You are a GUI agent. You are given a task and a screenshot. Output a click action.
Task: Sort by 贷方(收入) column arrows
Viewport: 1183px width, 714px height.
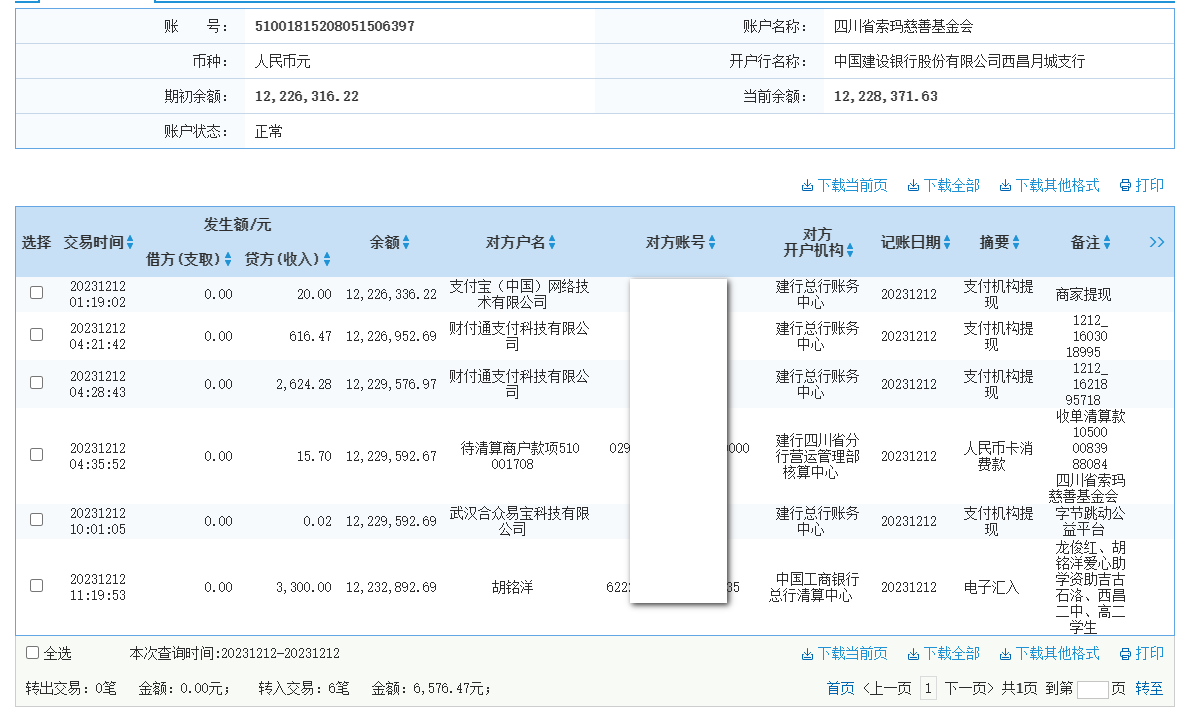click(x=327, y=260)
